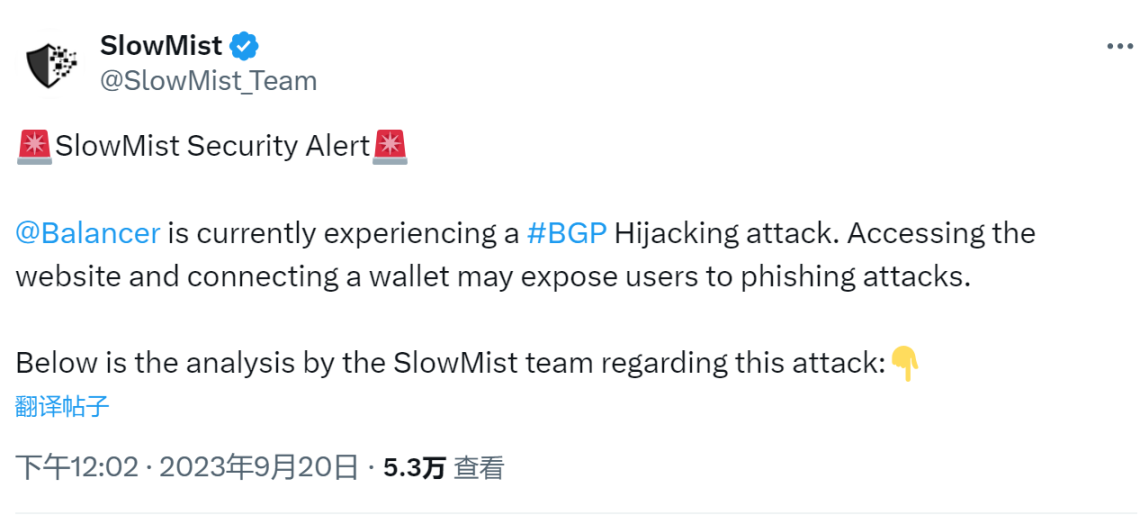The height and width of the screenshot is (515, 1140).
Task: Click the 查看 views label
Action: pos(479,467)
